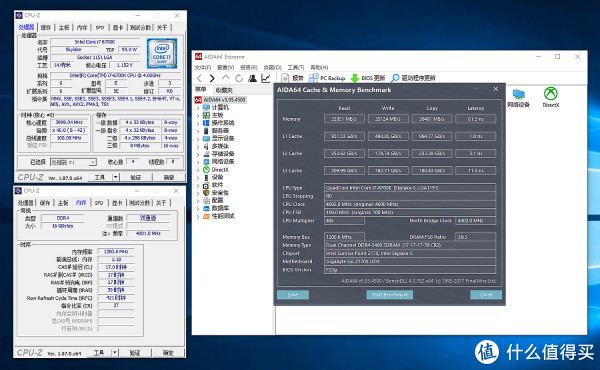Click the up-level arrow in AIDA64 toolbar
This screenshot has width=600, height=370.
[225, 78]
